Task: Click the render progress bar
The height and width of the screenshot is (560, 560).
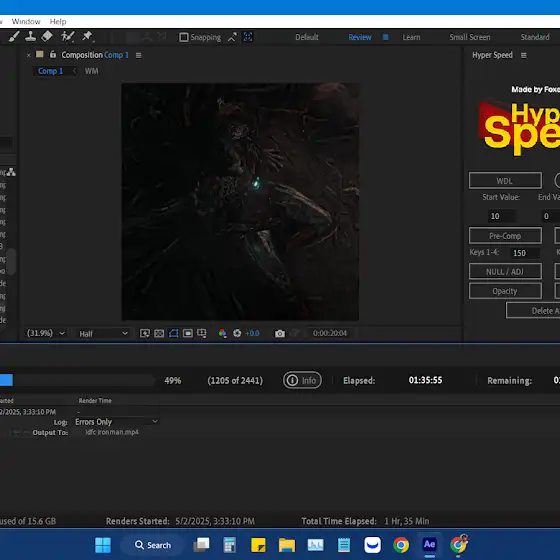Action: tap(77, 380)
